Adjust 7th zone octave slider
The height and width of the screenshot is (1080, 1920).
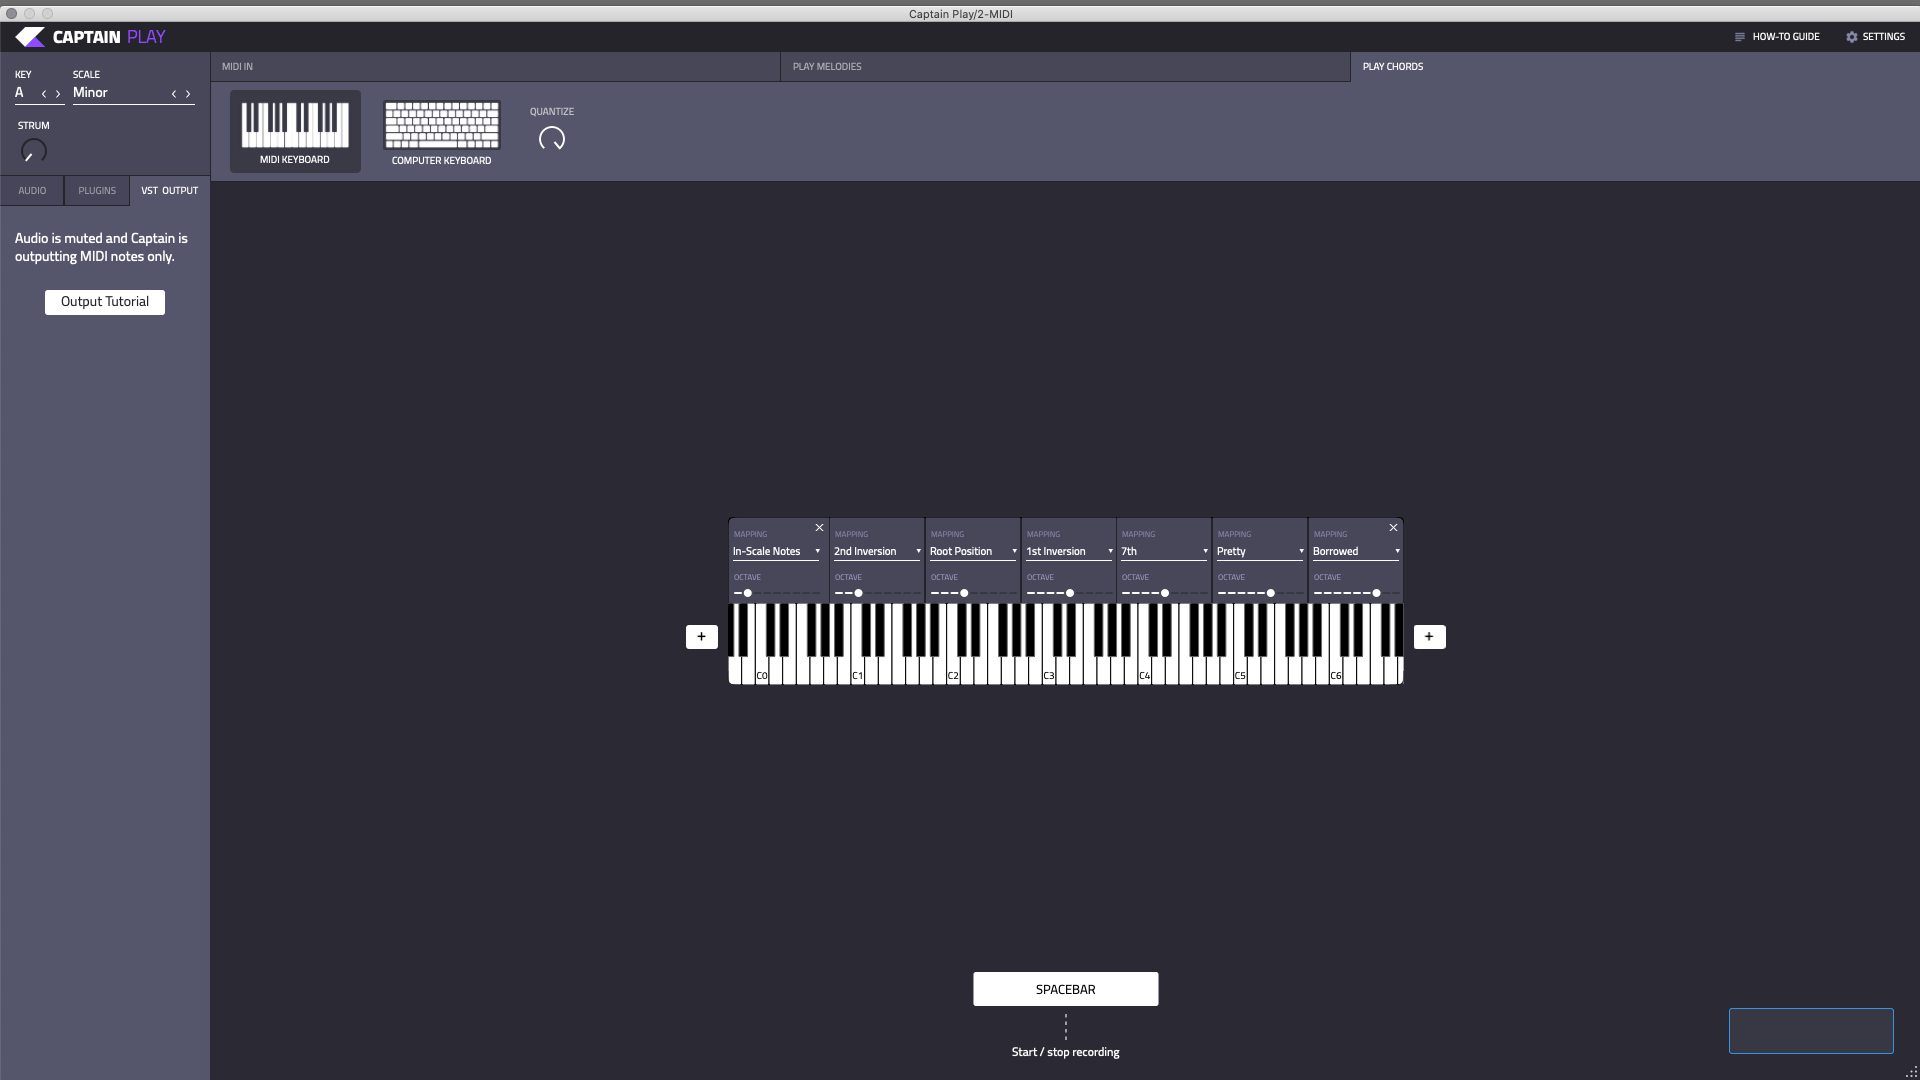pyautogui.click(x=1164, y=593)
